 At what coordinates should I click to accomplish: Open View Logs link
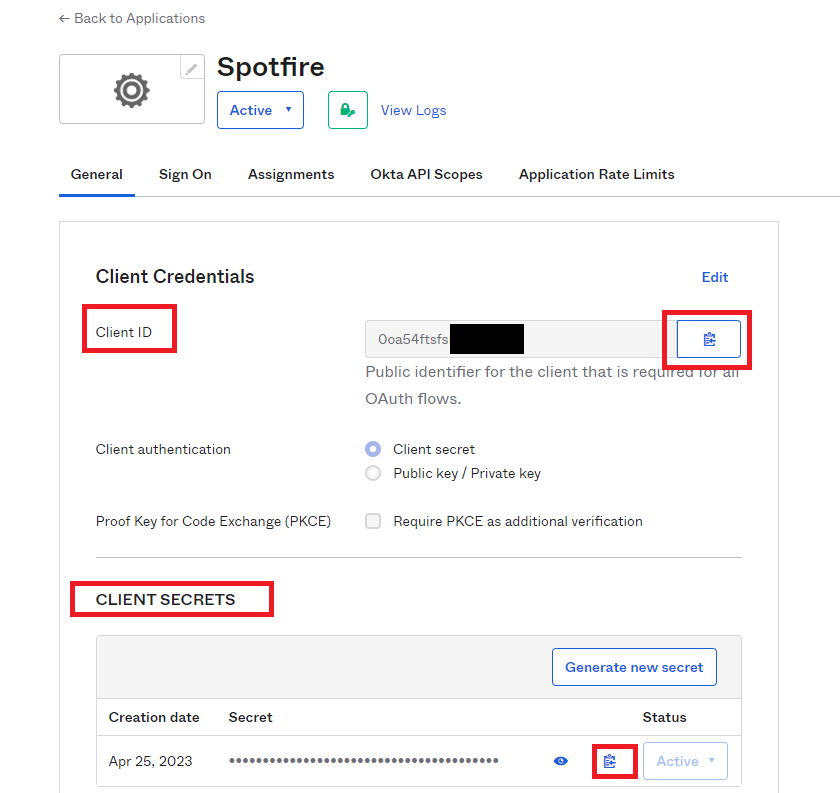414,110
